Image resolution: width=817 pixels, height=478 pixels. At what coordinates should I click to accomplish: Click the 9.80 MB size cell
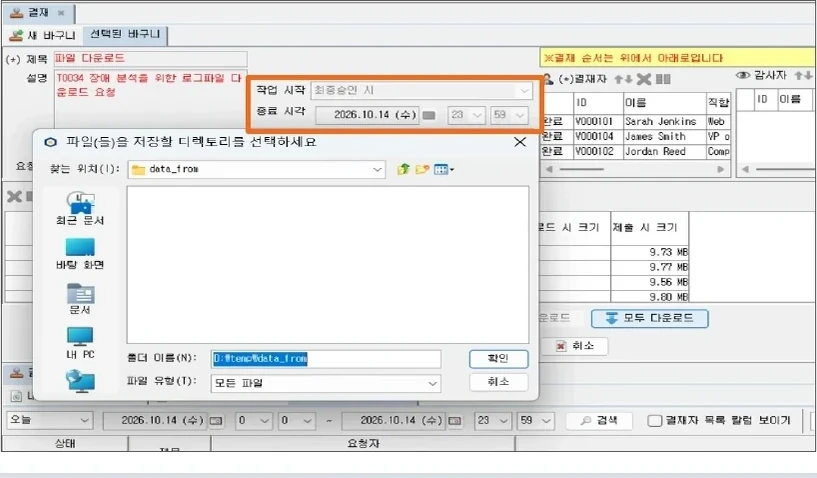click(x=650, y=297)
